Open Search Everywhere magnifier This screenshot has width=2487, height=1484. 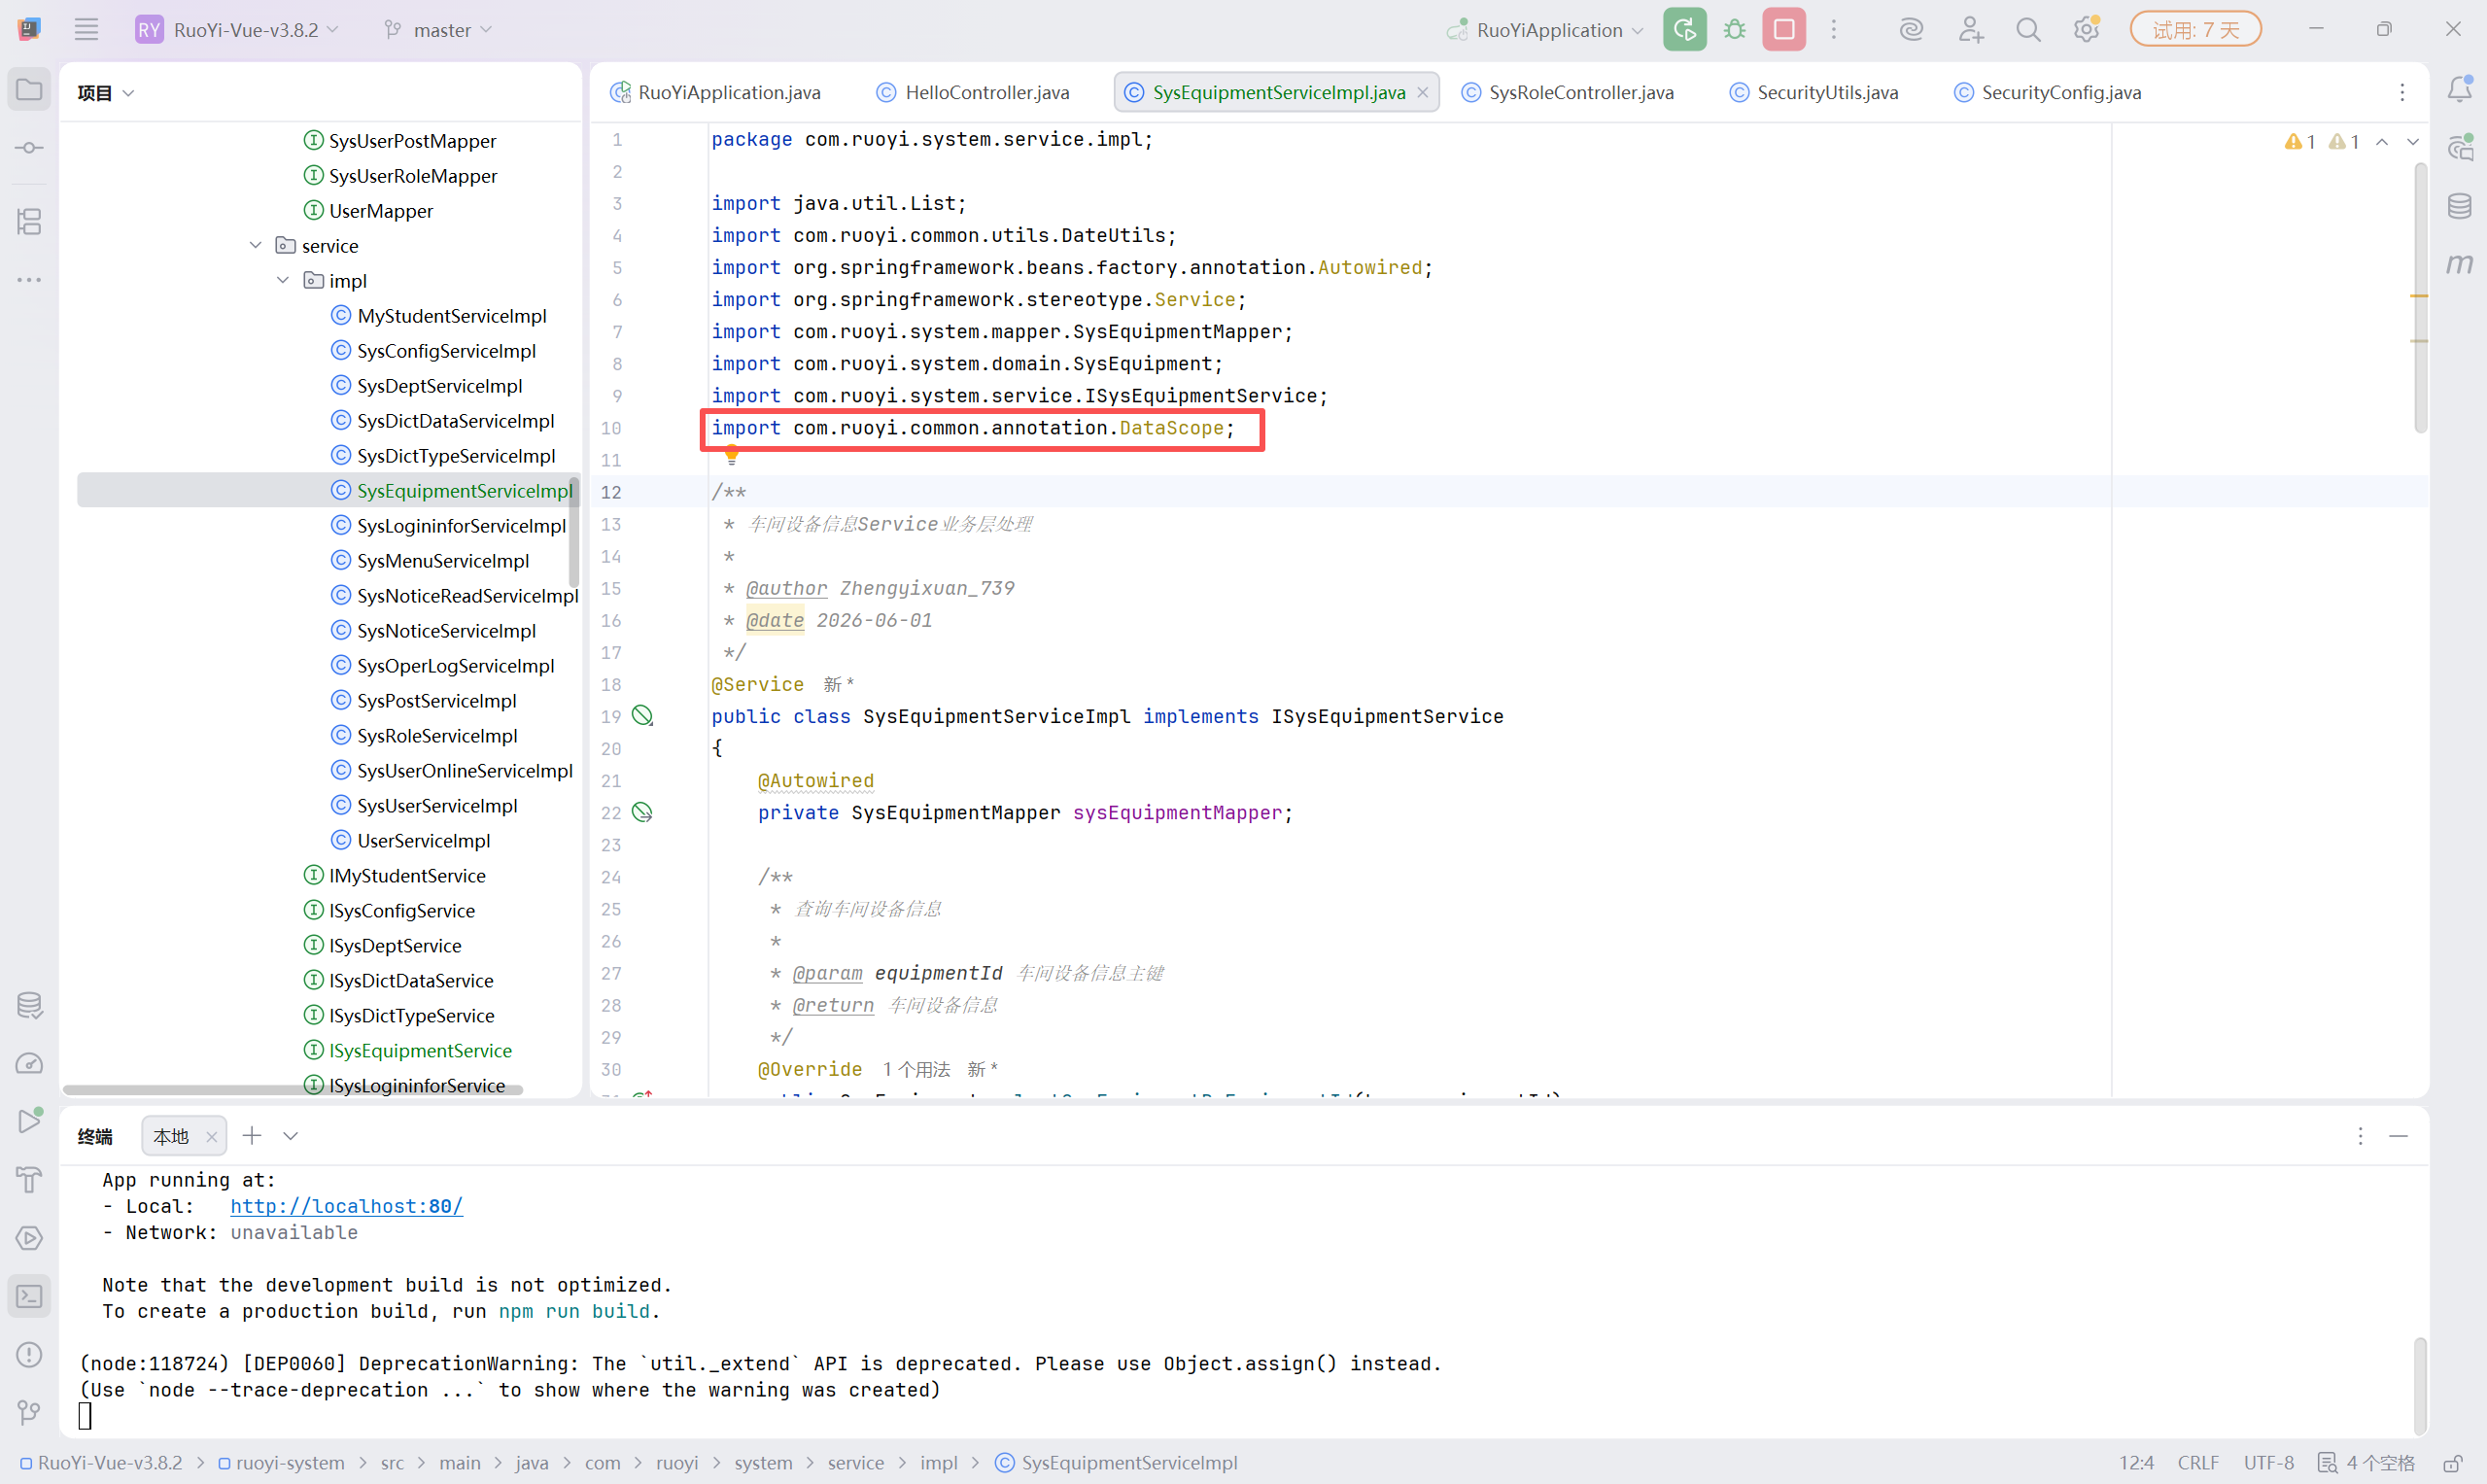(x=2028, y=29)
